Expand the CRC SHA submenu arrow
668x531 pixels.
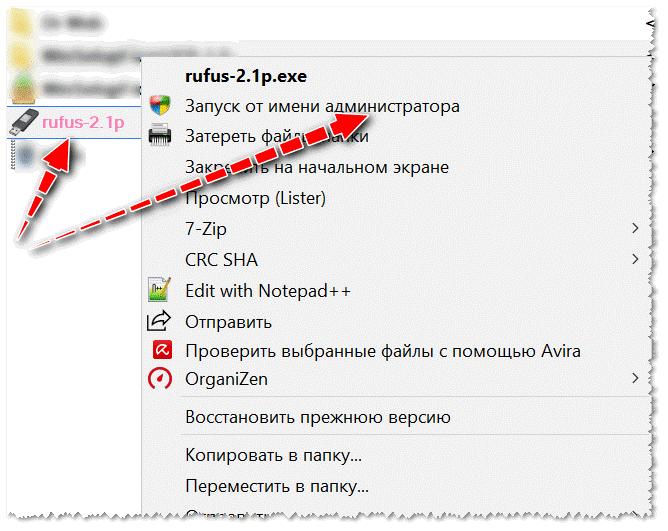[x=635, y=259]
